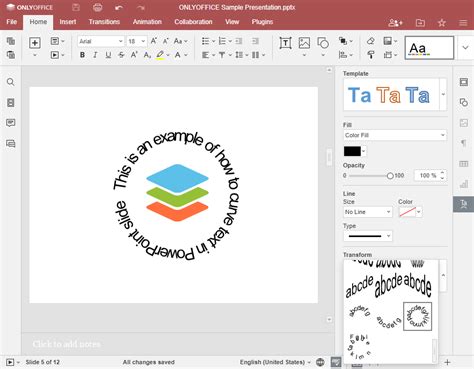This screenshot has height=369, width=474.
Task: Open the start slideshow dropdown
Action: 63,55
